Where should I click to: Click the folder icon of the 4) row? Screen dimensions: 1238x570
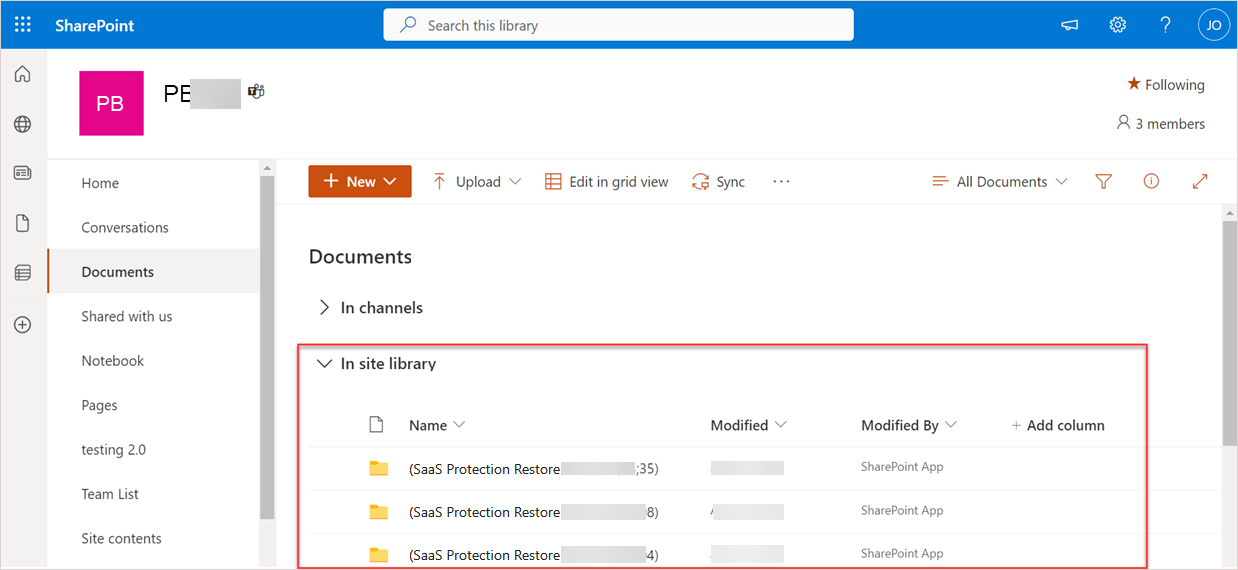[378, 555]
